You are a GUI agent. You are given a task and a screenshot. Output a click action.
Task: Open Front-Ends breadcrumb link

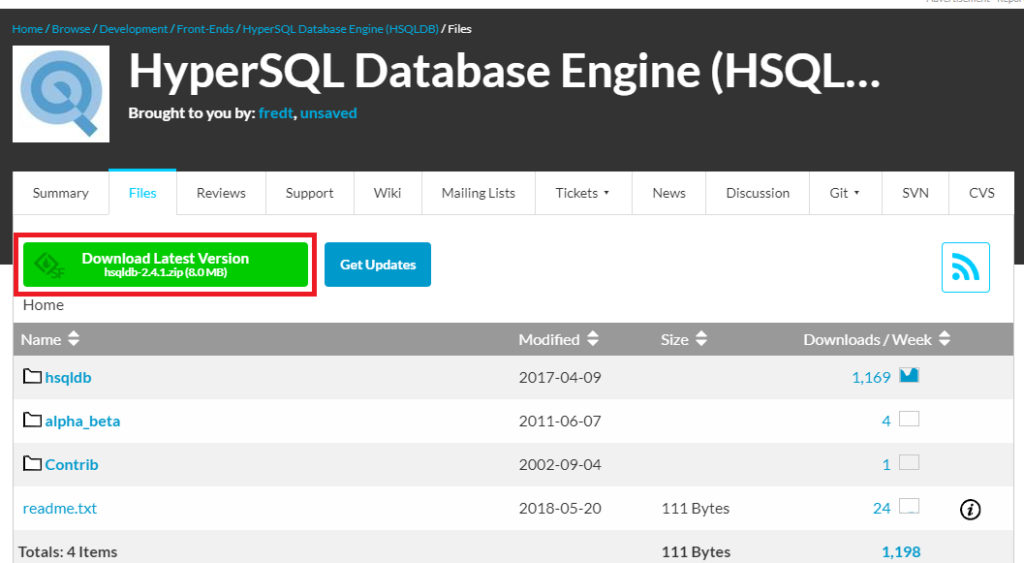(205, 29)
